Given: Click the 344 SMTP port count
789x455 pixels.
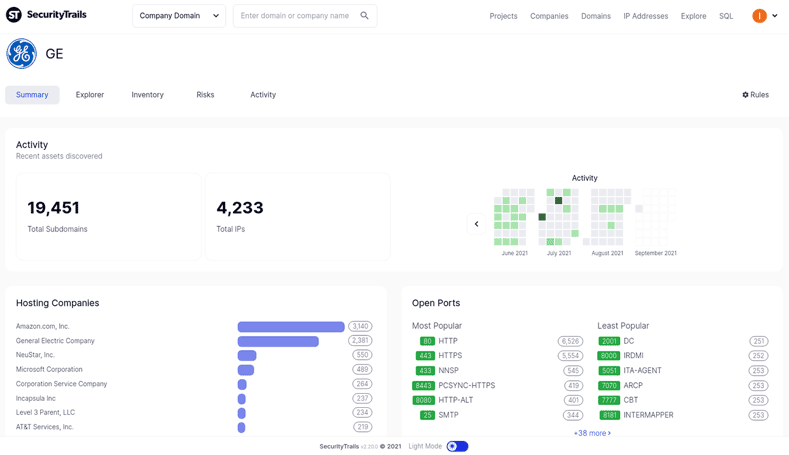Looking at the screenshot, I should pyautogui.click(x=573, y=415).
